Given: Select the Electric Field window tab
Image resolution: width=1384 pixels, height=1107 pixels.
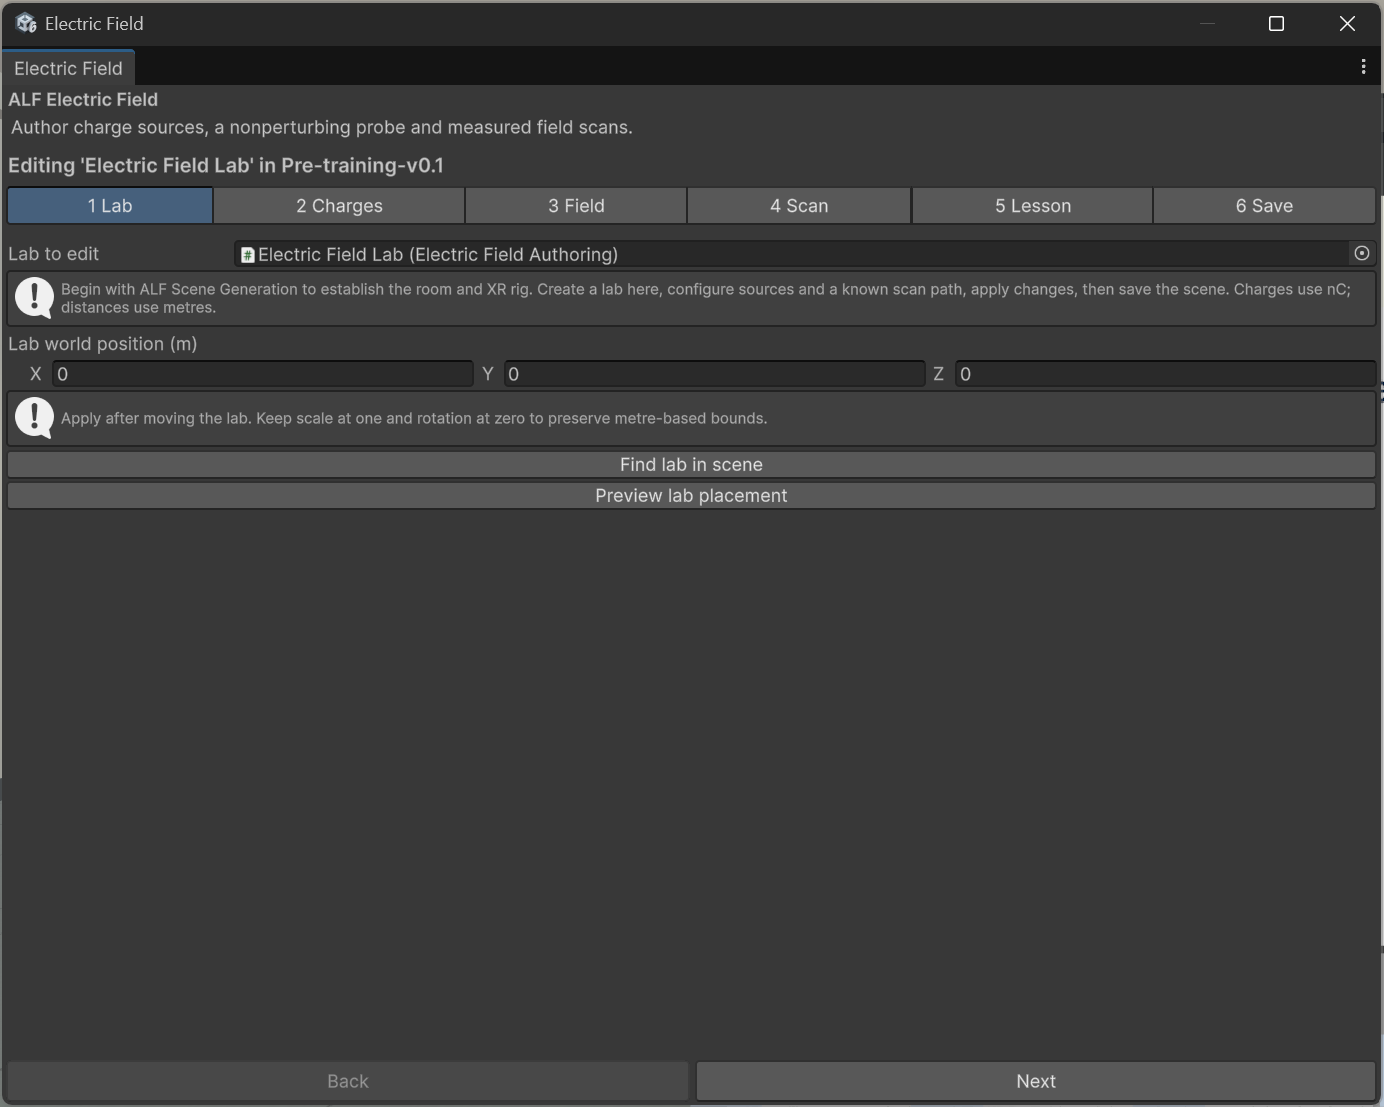Looking at the screenshot, I should coord(68,68).
